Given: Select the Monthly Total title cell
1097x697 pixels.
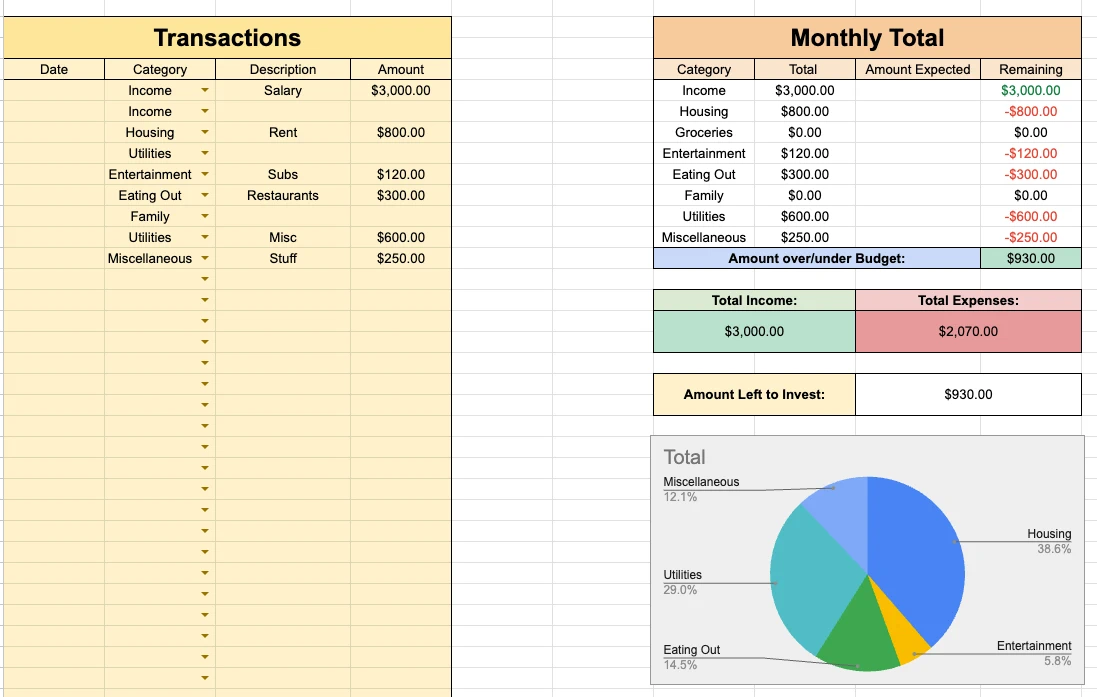Looking at the screenshot, I should (x=868, y=38).
